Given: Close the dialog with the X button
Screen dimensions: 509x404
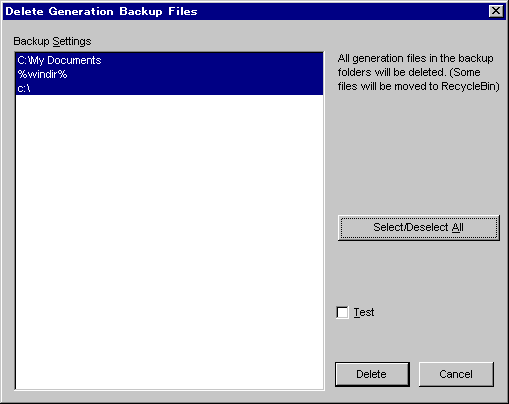Looking at the screenshot, I should (x=496, y=11).
